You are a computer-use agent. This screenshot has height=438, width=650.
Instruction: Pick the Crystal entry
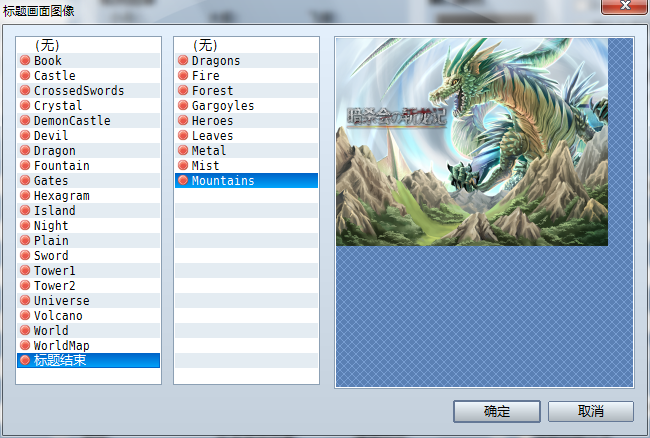(x=88, y=105)
